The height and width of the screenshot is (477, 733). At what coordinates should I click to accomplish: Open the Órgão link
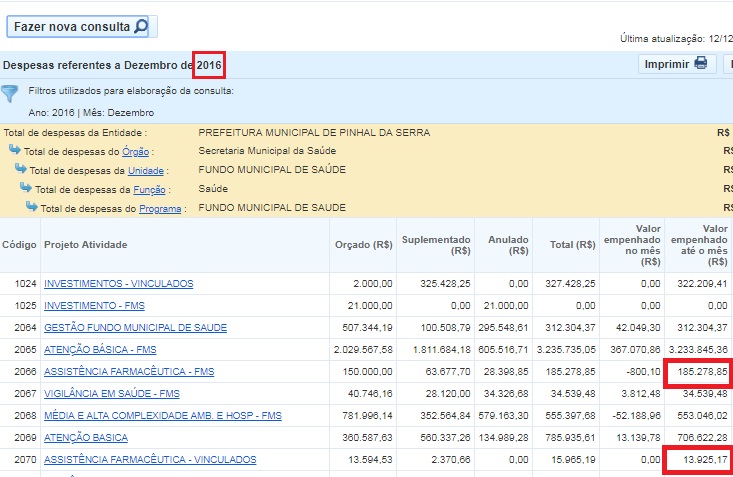tap(136, 152)
